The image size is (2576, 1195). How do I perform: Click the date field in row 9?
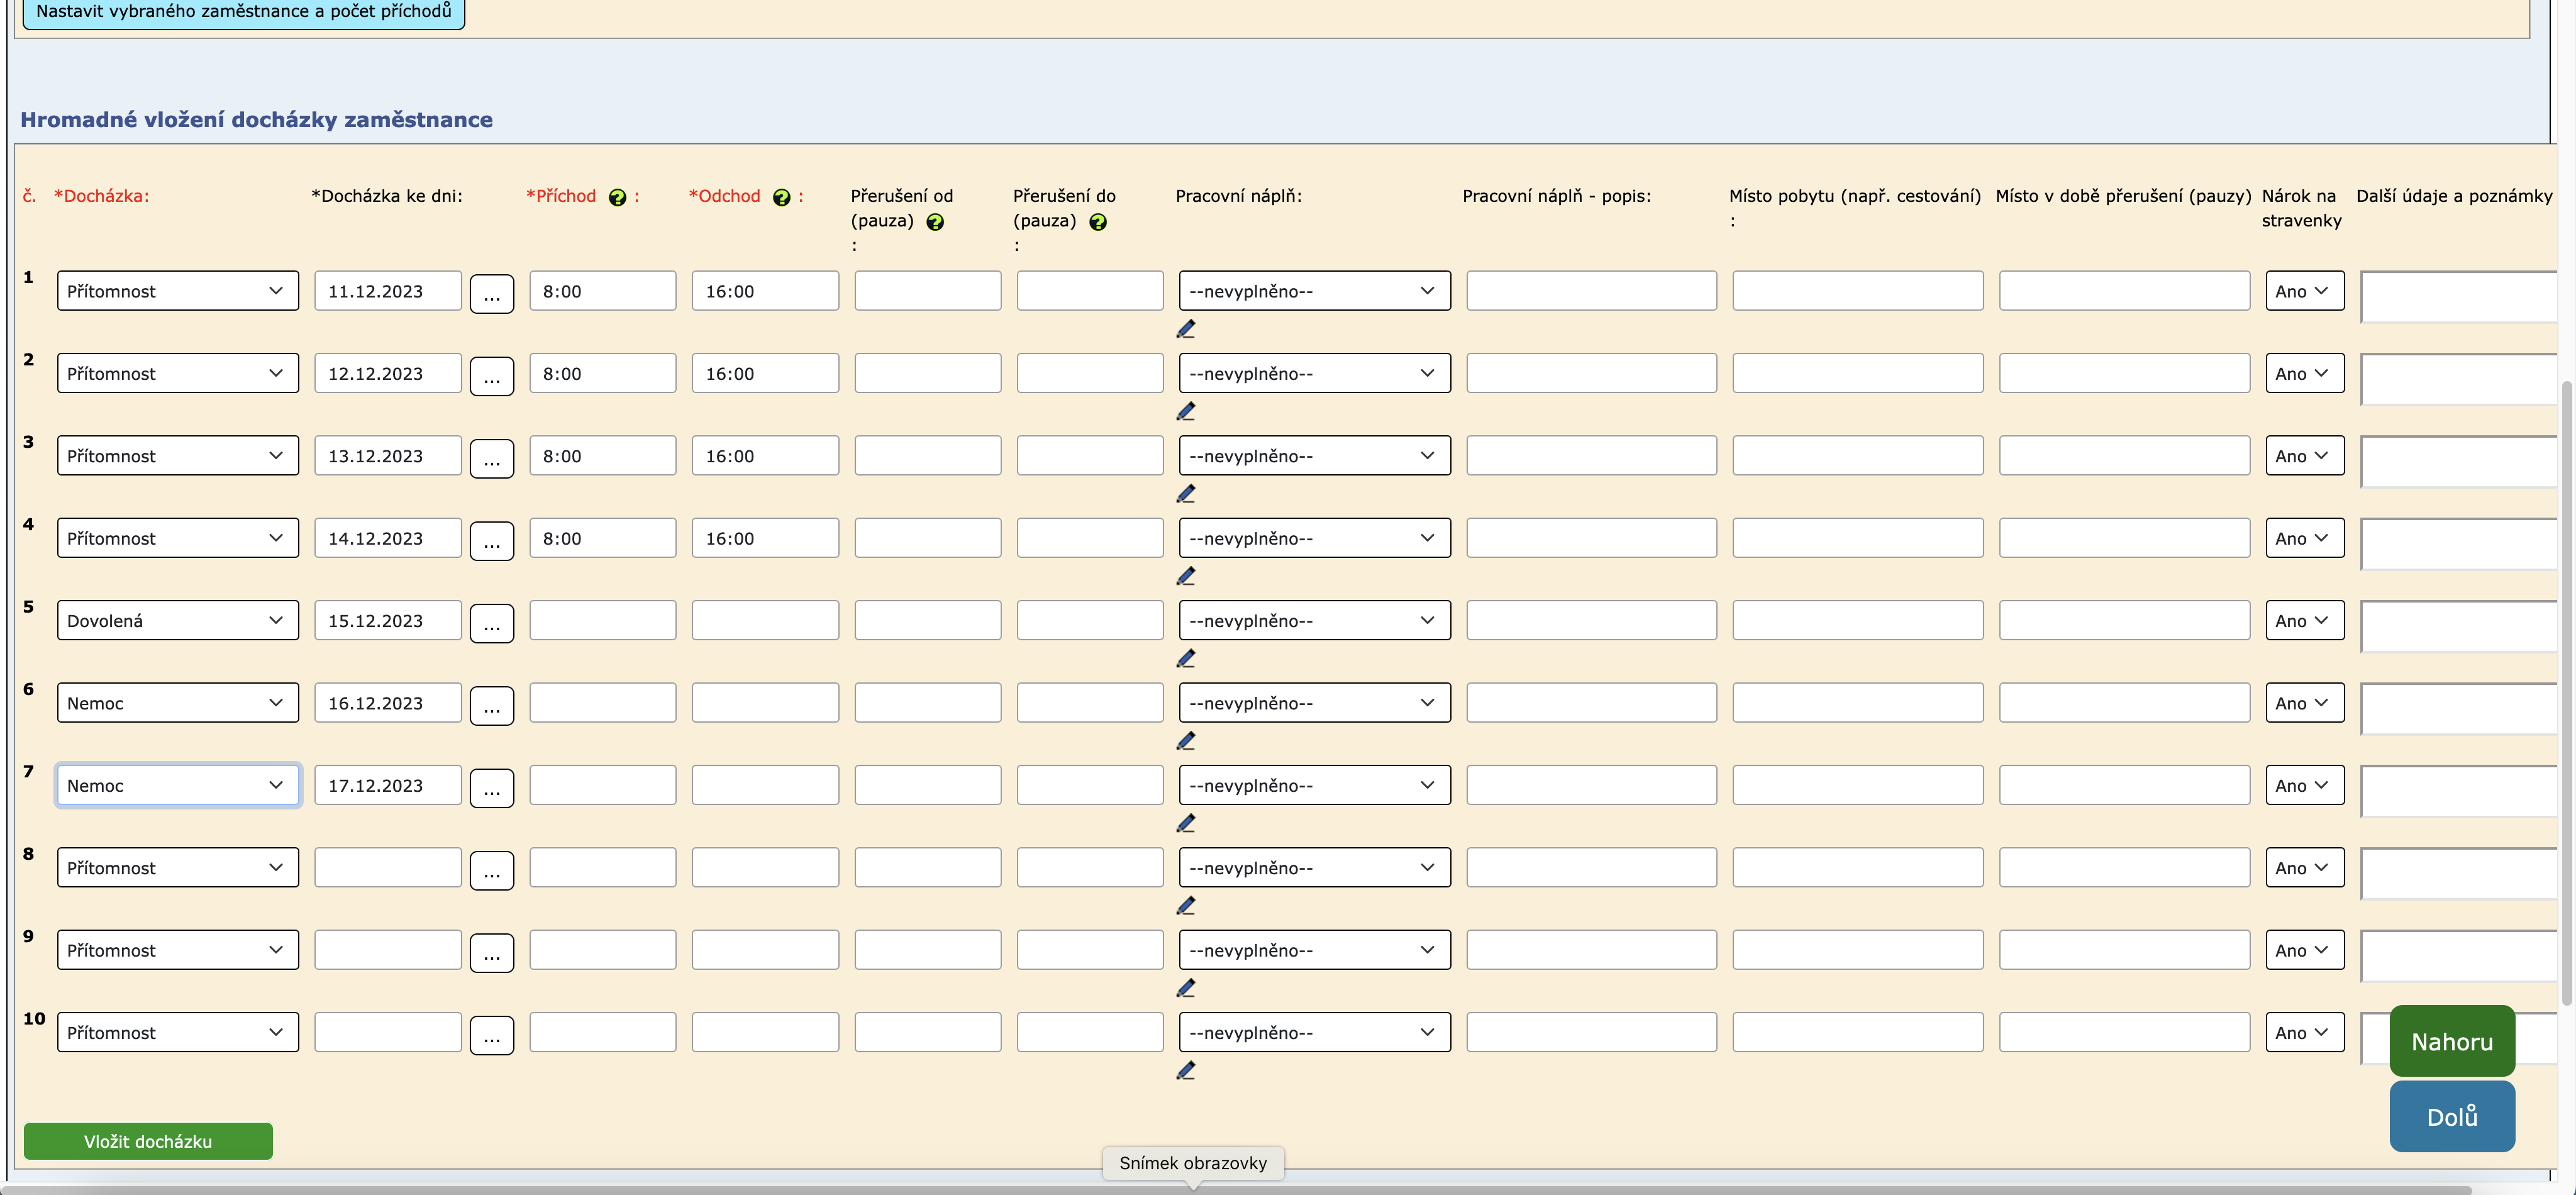click(x=387, y=950)
